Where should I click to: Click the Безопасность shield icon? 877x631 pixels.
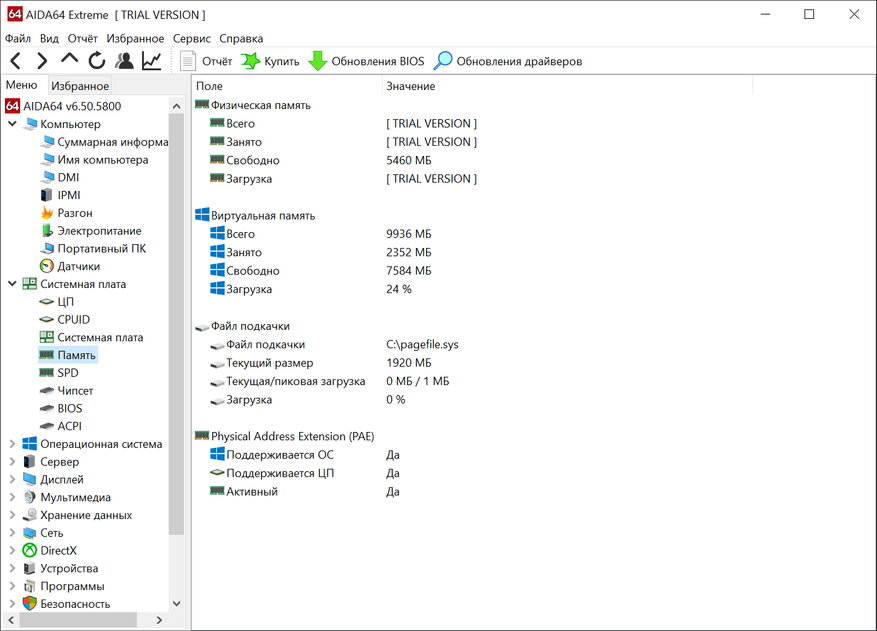(x=30, y=604)
